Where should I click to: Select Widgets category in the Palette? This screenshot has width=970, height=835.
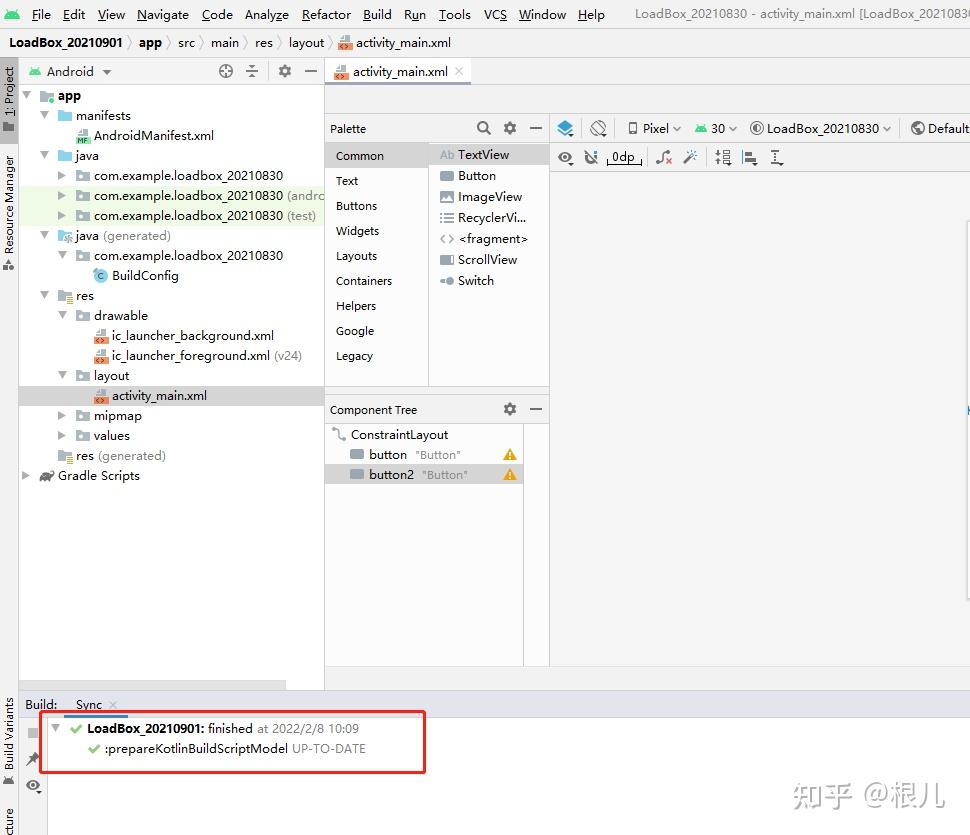pos(357,230)
